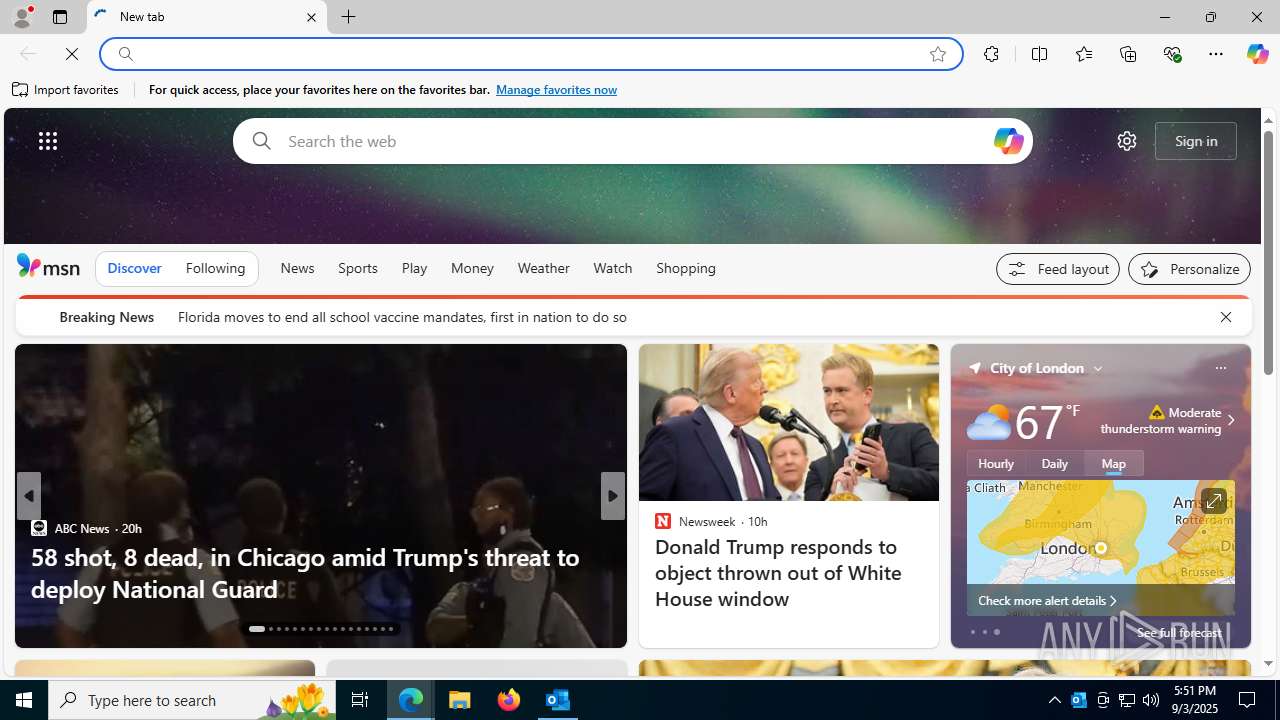Screen dimensions: 1280x720
Task: Click the taskbar search box
Action: [192, 700]
